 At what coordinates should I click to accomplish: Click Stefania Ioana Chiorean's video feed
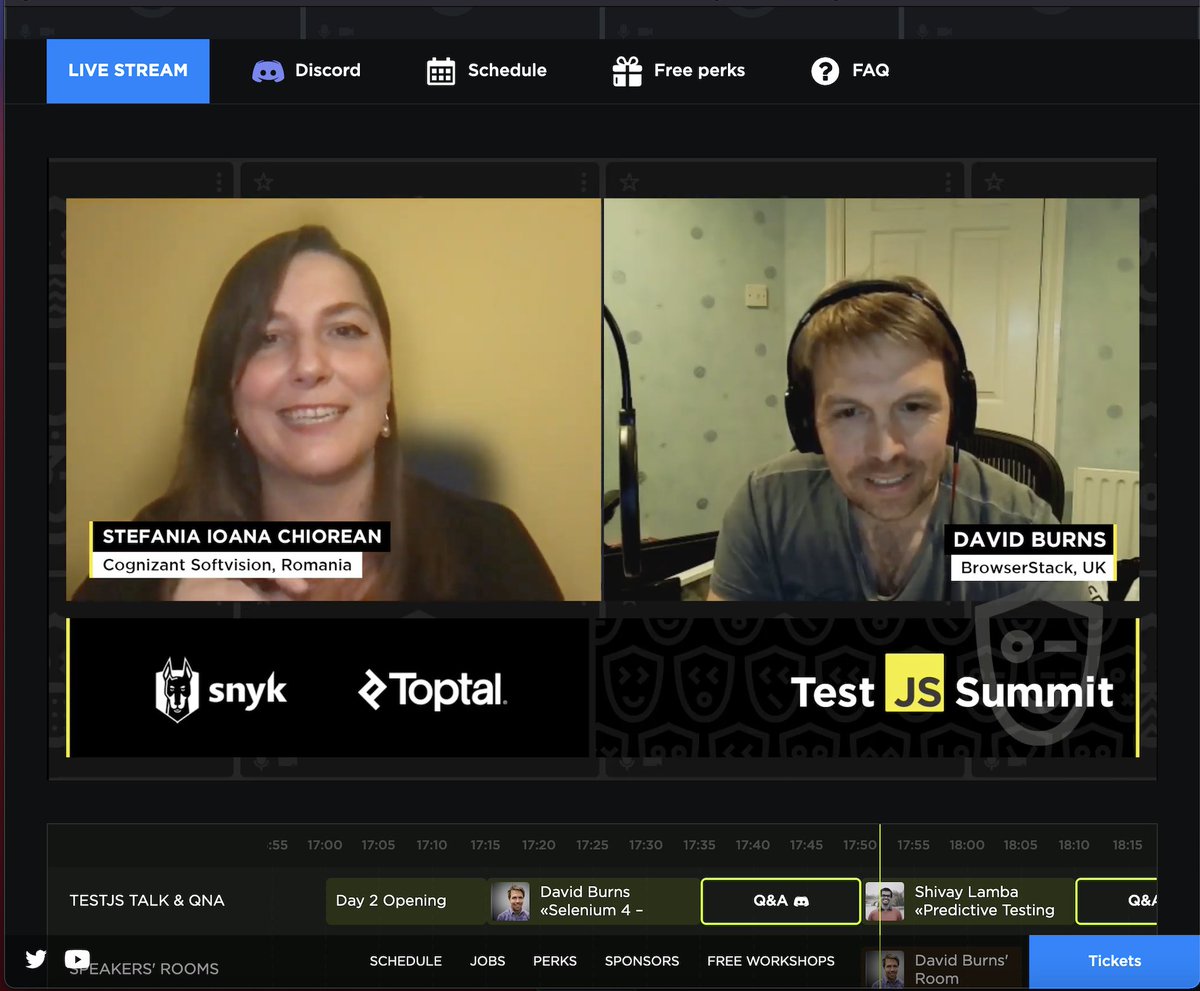click(334, 399)
